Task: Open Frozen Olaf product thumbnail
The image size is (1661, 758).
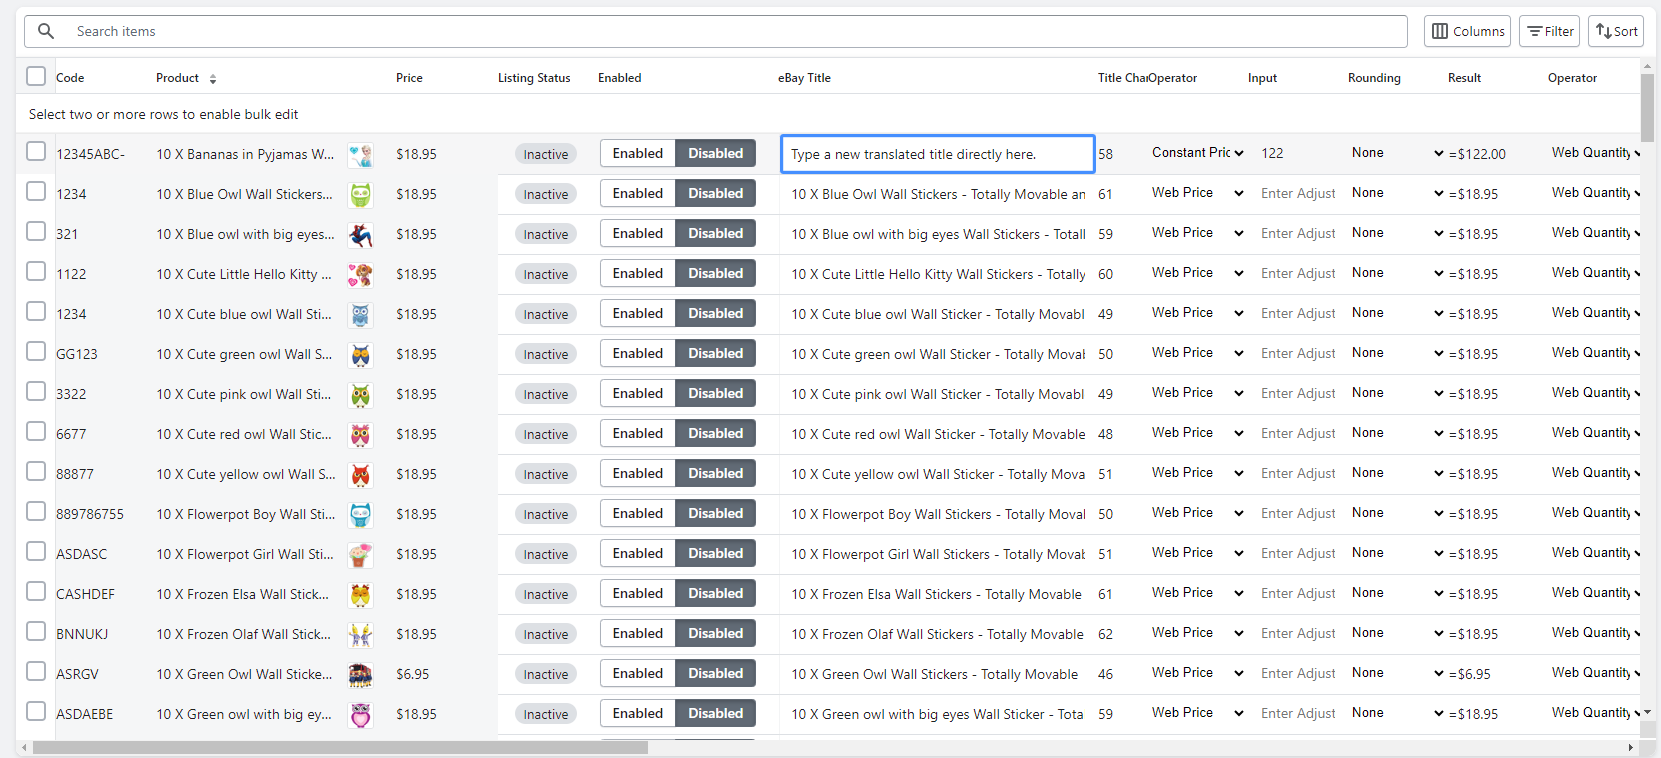Action: 360,635
